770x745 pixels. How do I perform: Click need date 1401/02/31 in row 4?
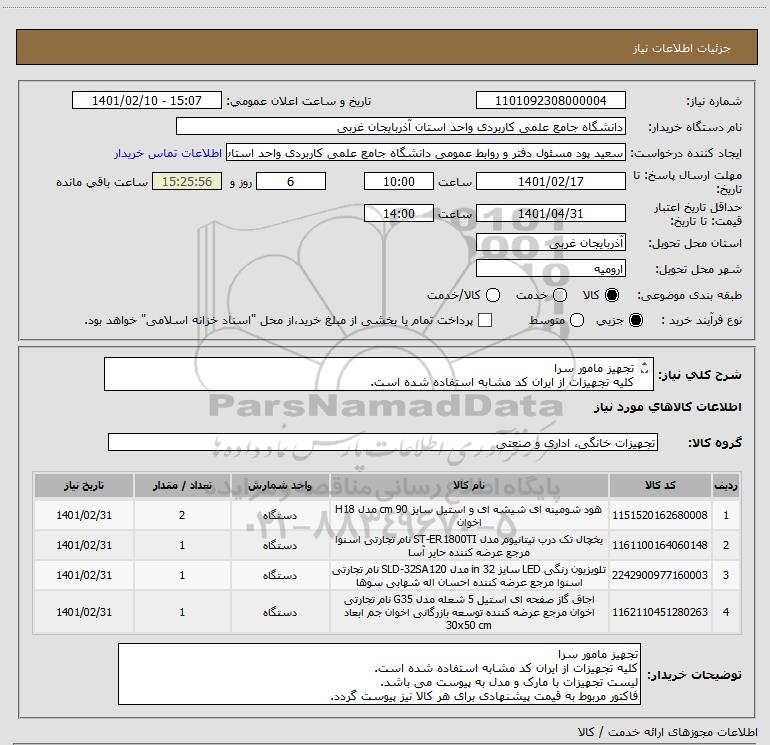[84, 612]
